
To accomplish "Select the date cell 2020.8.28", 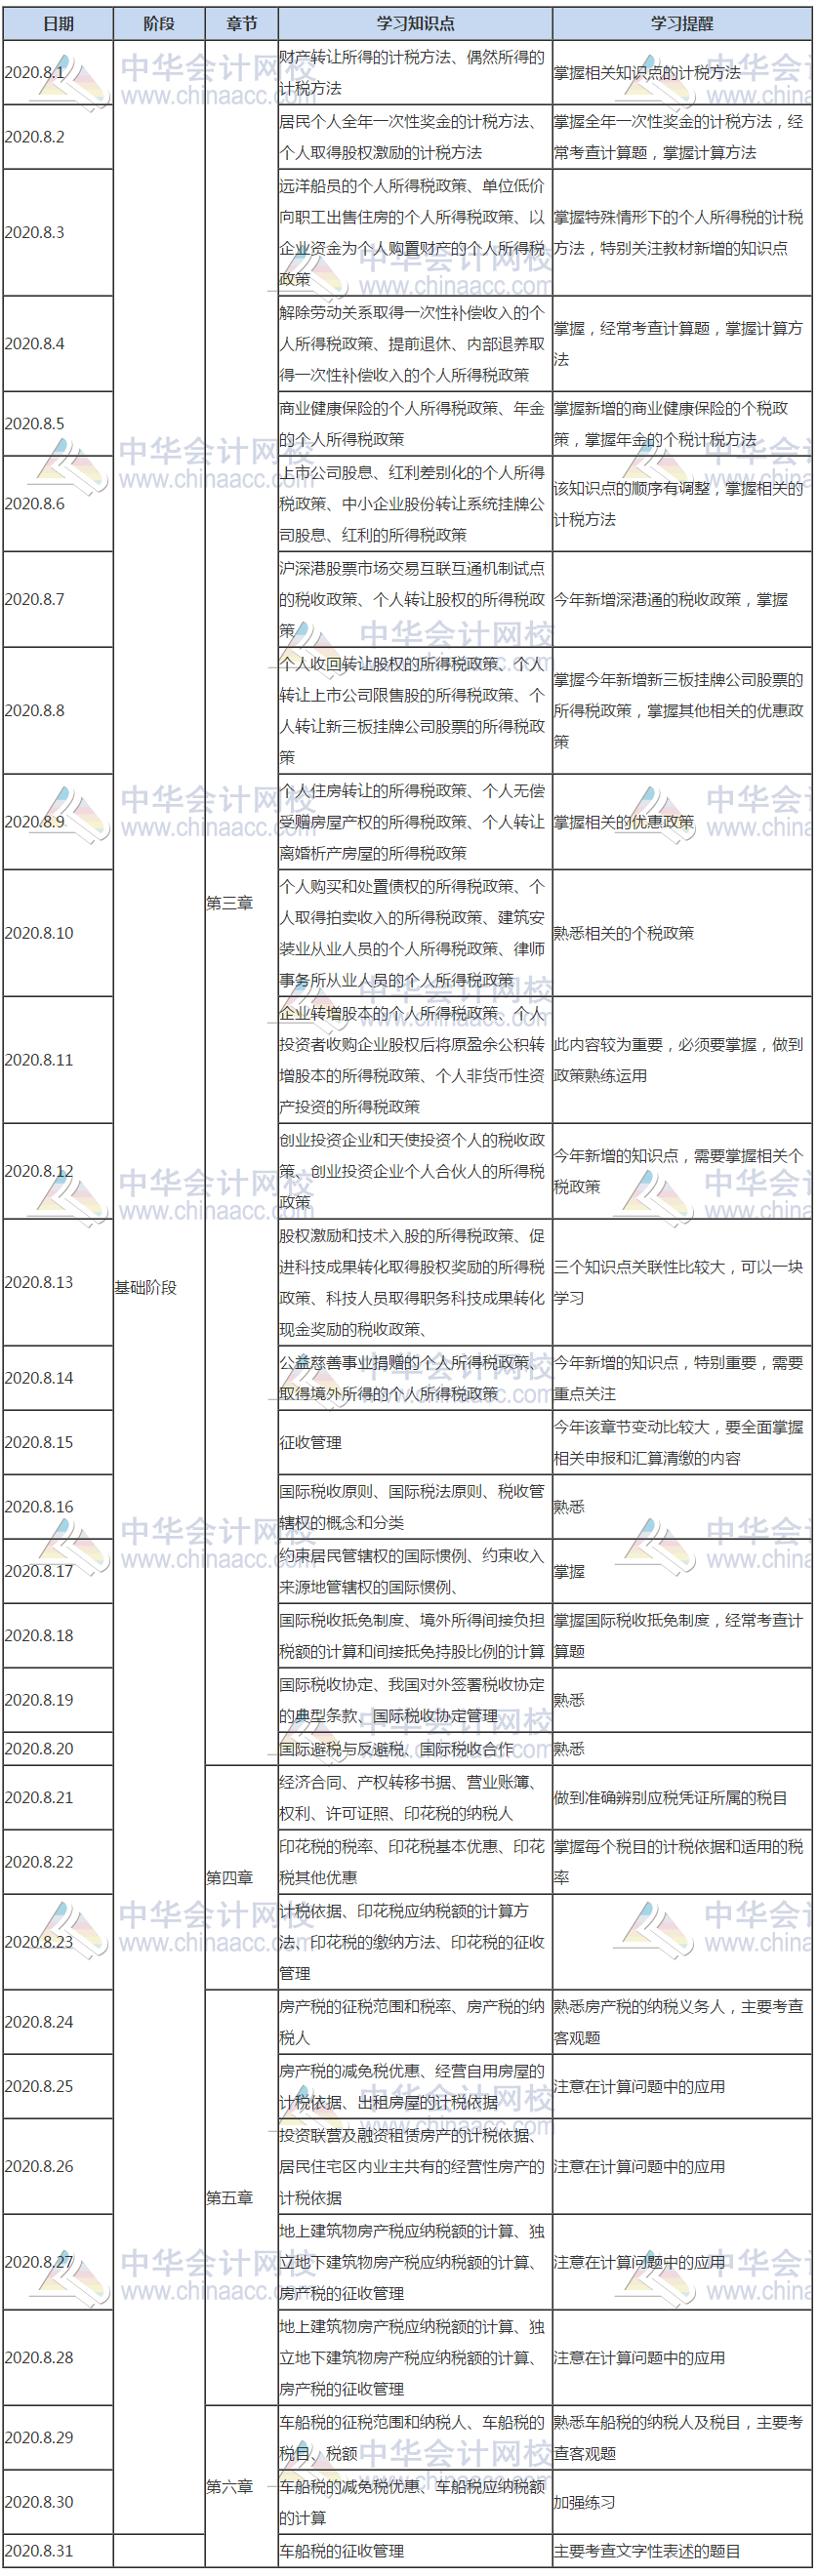I will [57, 2358].
